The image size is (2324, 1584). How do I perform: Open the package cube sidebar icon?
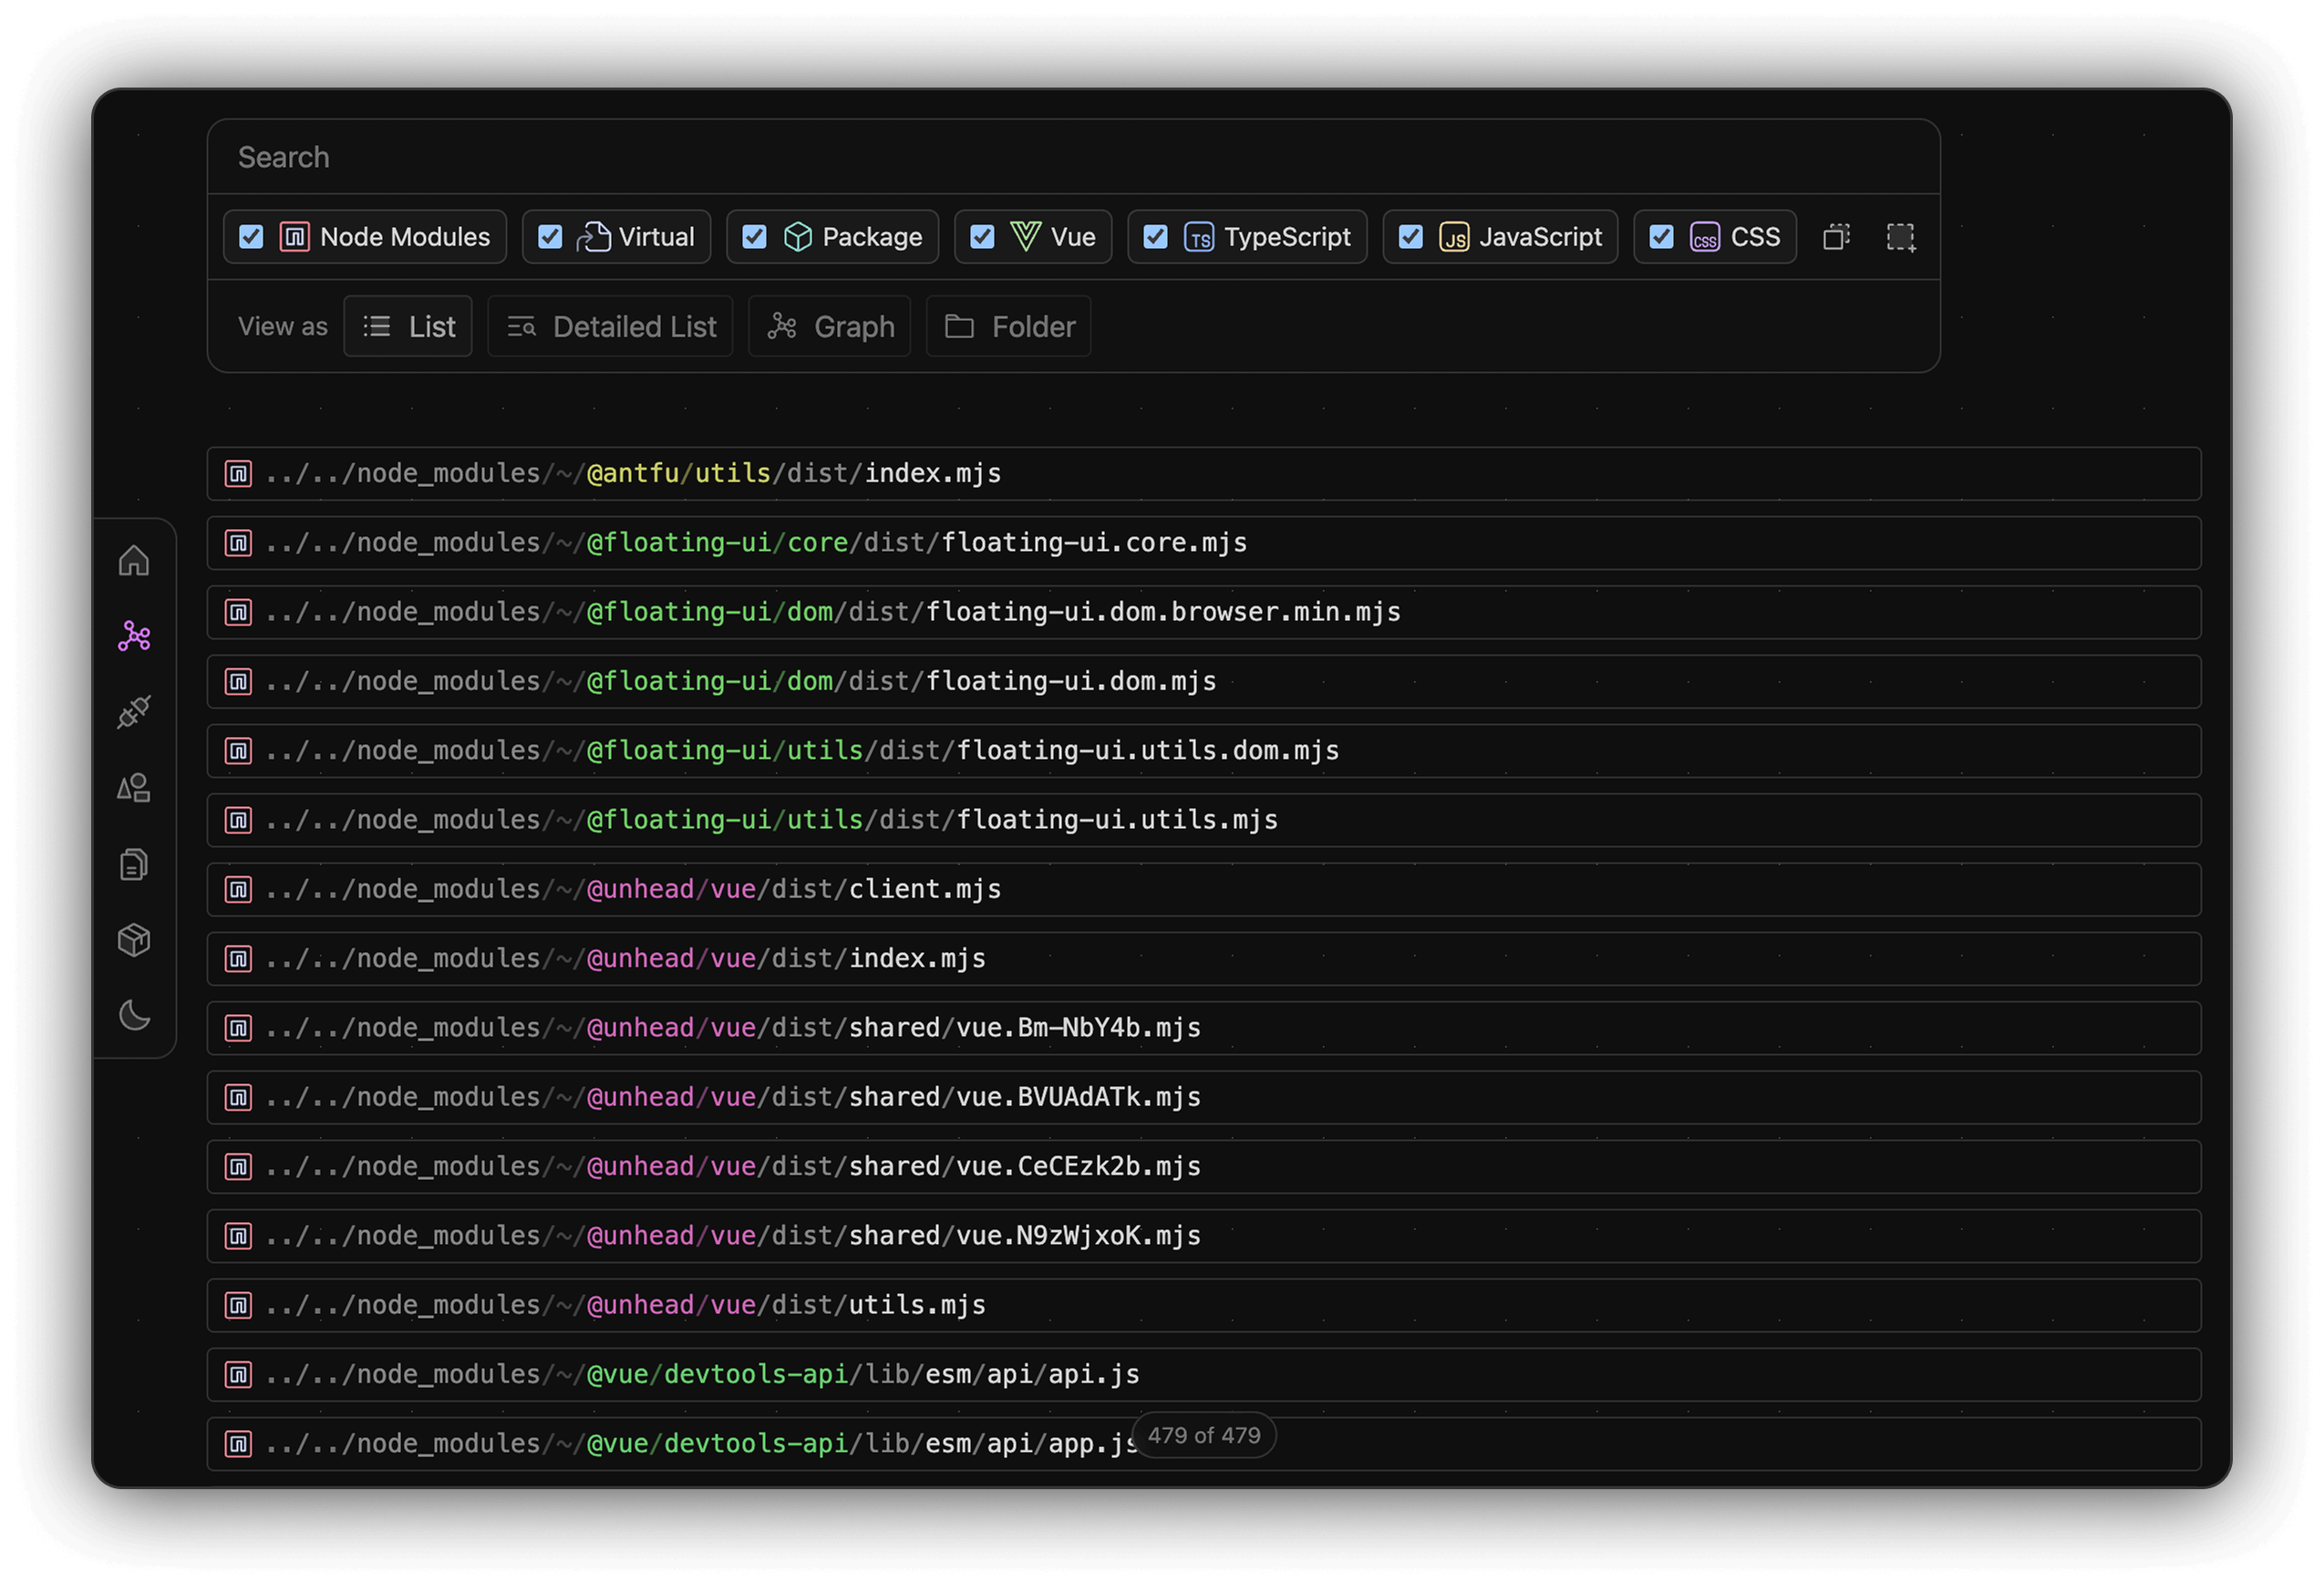134,940
